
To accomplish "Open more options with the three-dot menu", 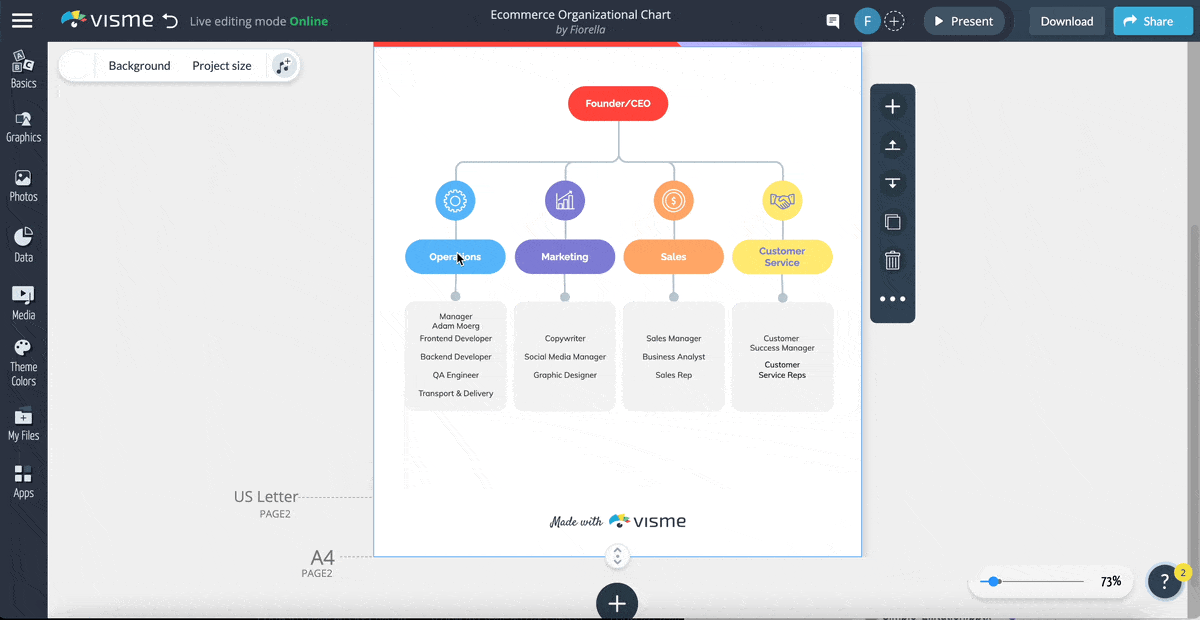I will tap(892, 298).
